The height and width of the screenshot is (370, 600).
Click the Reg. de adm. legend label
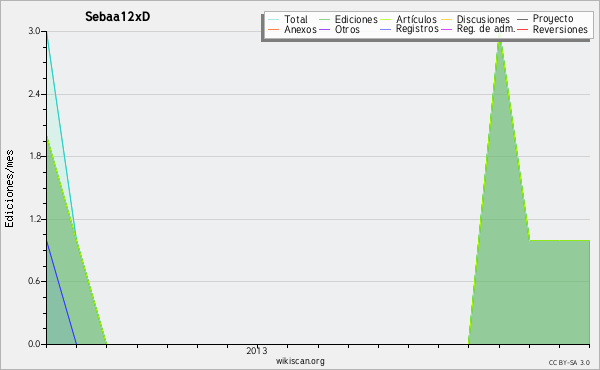pyautogui.click(x=486, y=29)
